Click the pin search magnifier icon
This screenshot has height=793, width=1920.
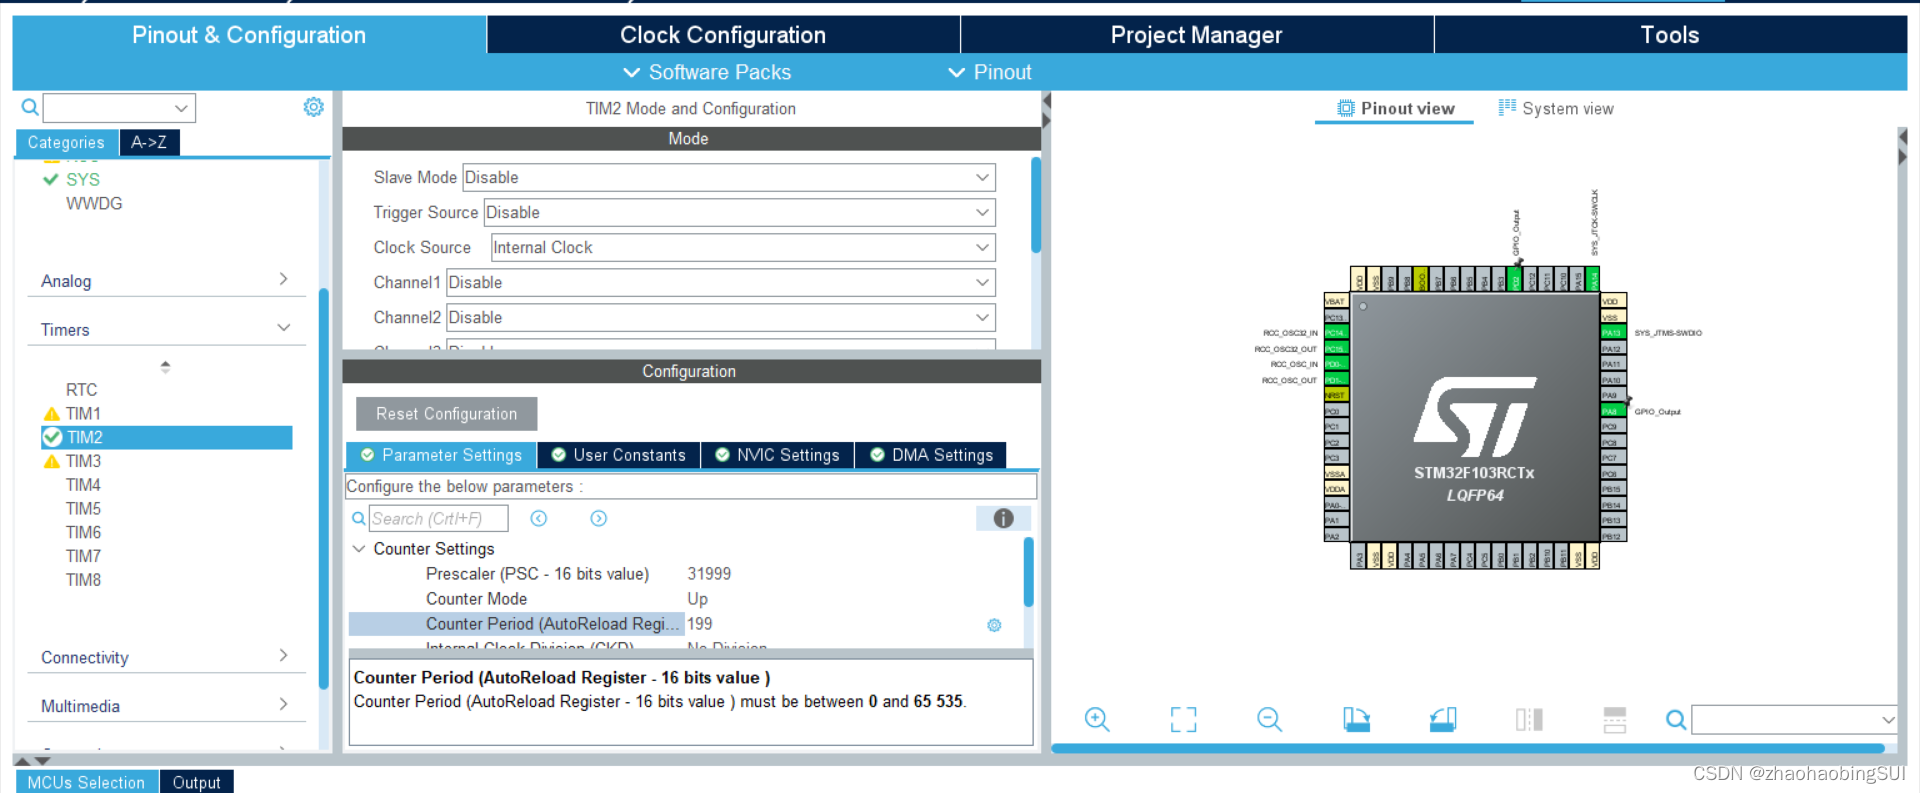pos(1676,719)
